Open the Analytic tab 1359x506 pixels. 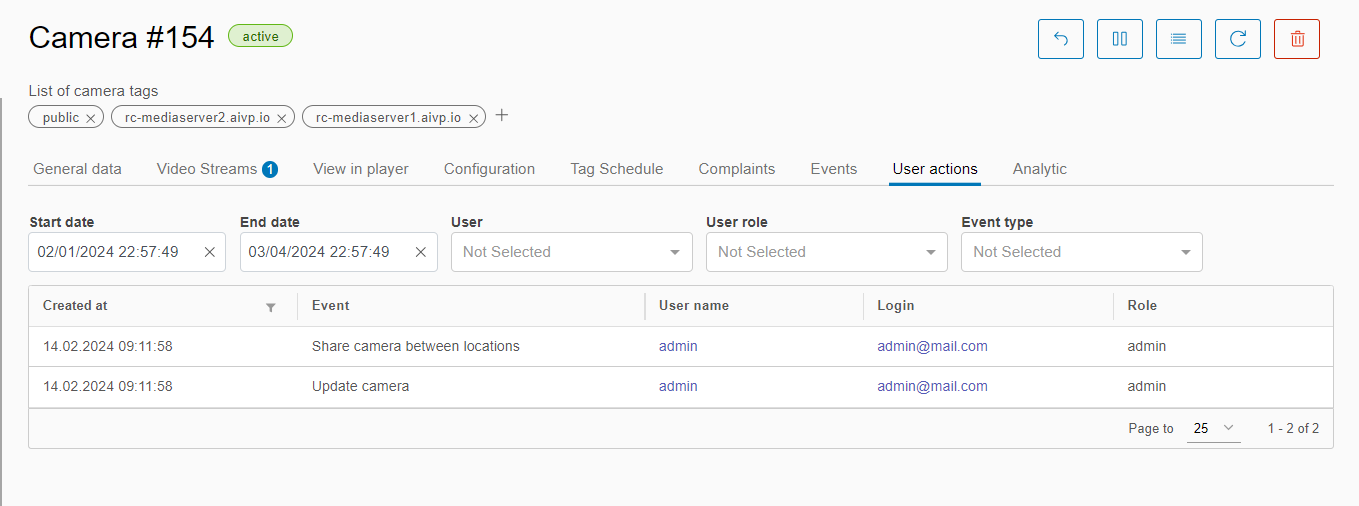(x=1039, y=169)
